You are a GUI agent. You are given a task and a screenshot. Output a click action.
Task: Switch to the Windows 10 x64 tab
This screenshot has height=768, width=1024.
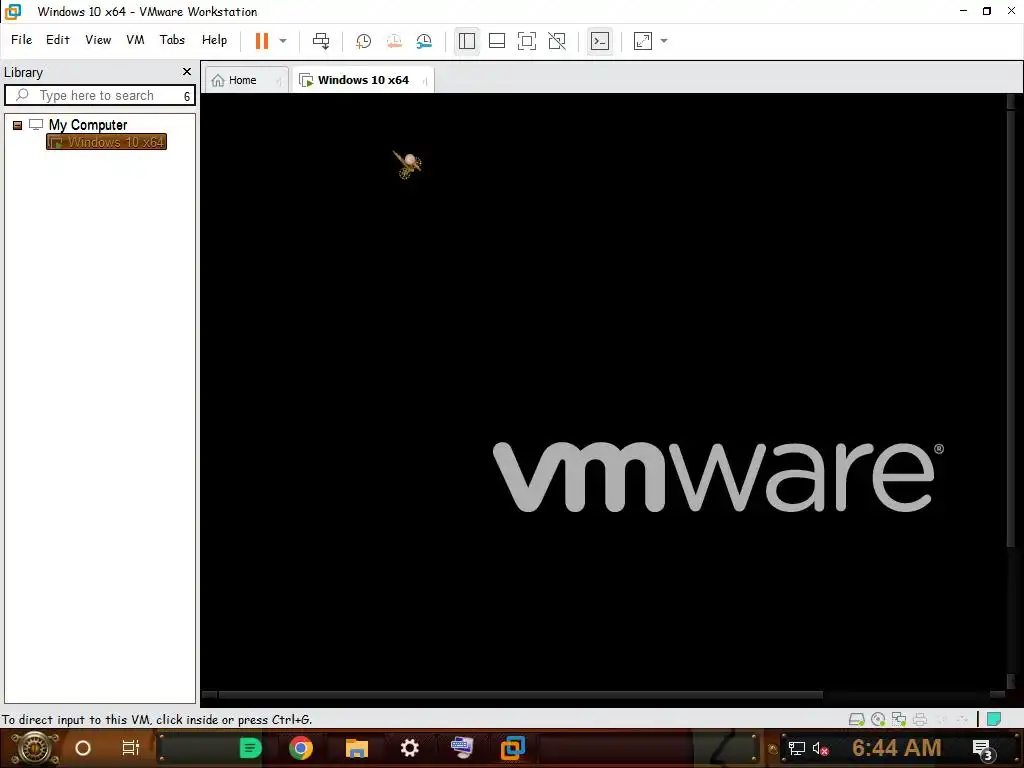(363, 80)
